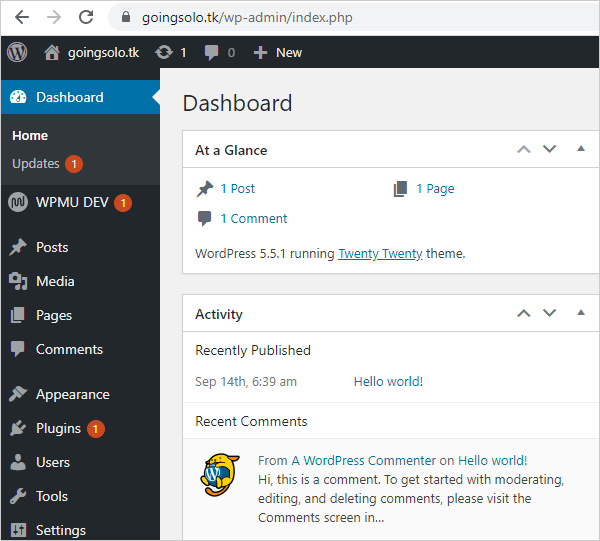This screenshot has width=600, height=541.
Task: Click New in the admin bar
Action: 289,52
